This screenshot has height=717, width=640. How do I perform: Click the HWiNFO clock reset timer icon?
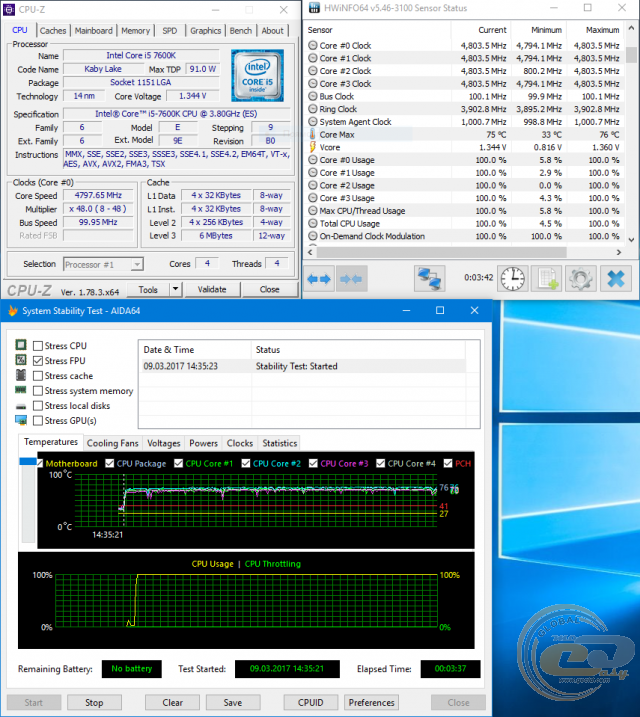point(512,278)
